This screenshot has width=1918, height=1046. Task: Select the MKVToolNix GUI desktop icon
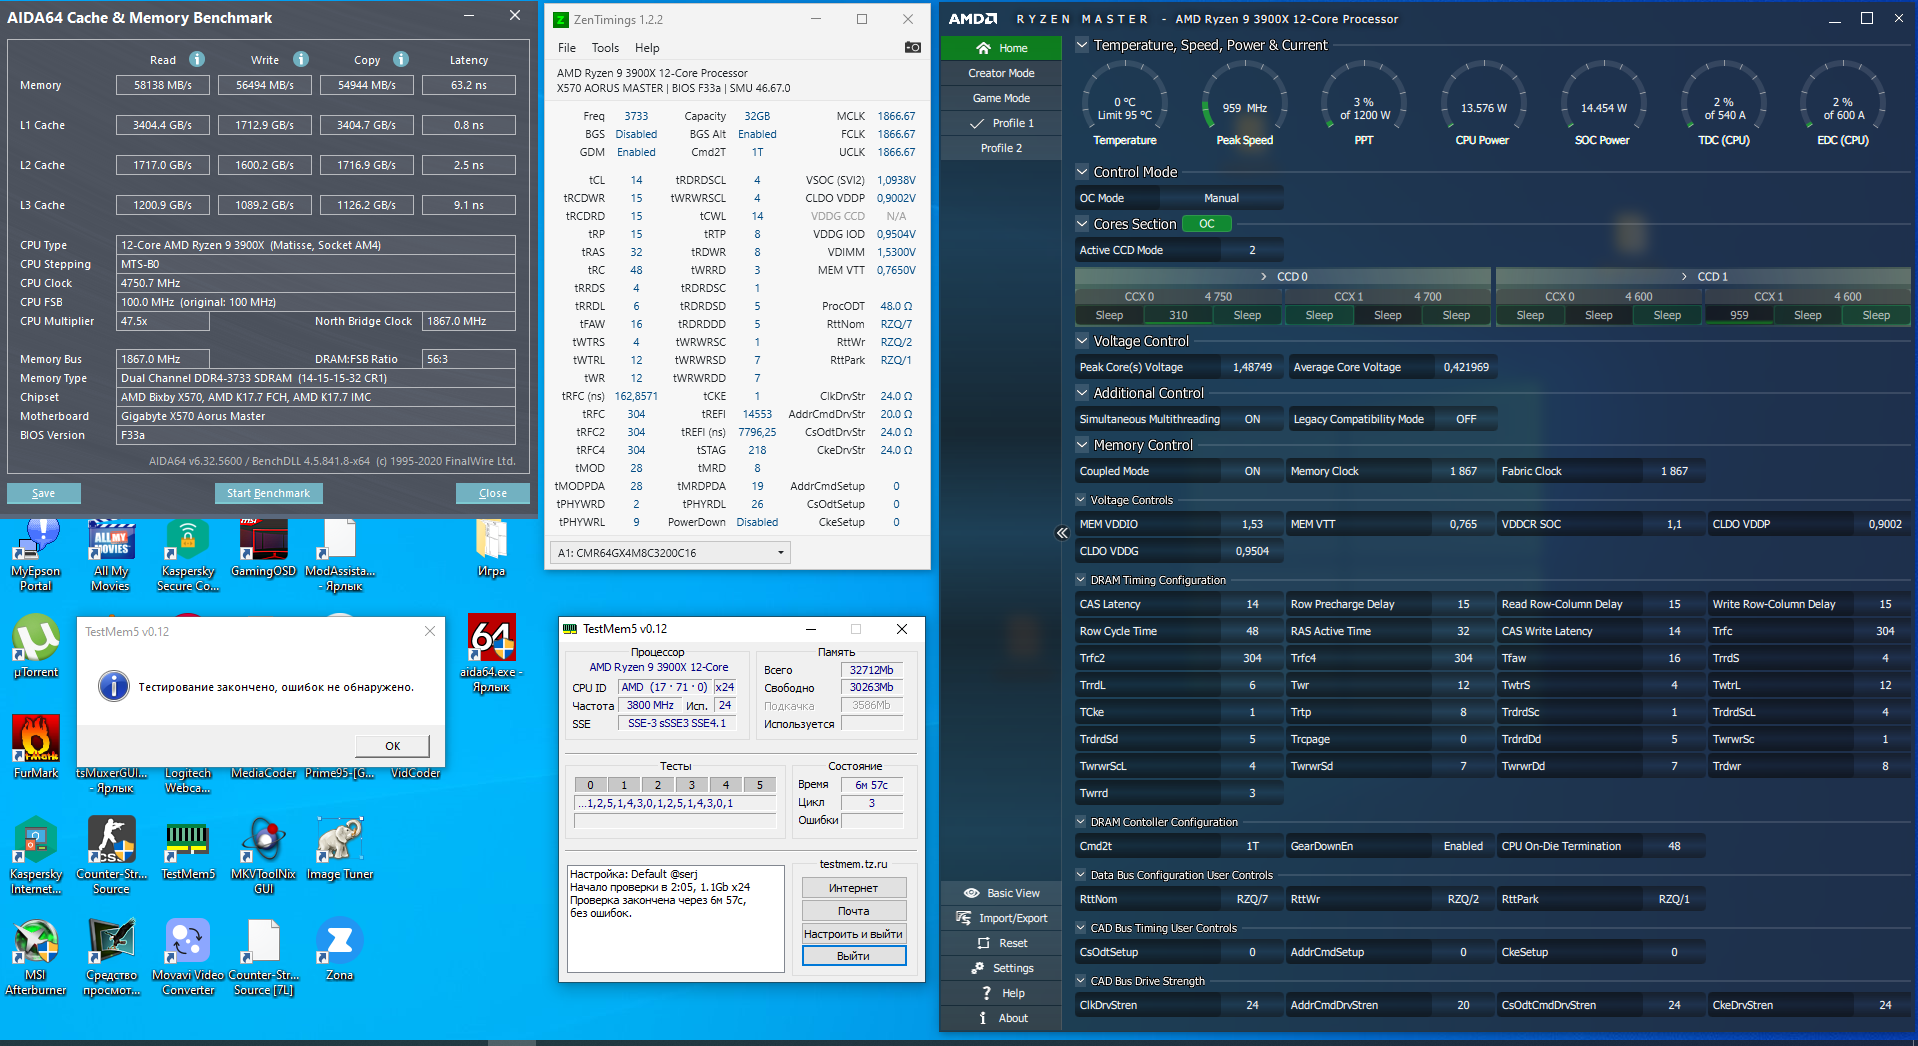pos(264,856)
